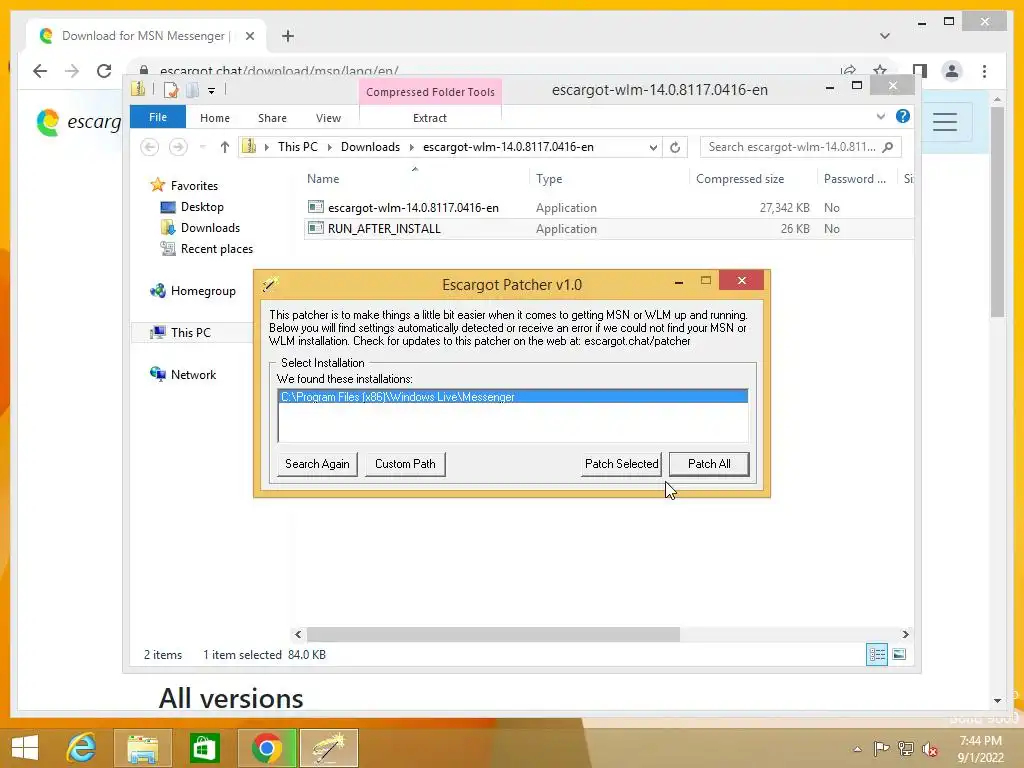This screenshot has height=768, width=1024.
Task: Expand the Explorer ribbon chevron
Action: click(880, 117)
